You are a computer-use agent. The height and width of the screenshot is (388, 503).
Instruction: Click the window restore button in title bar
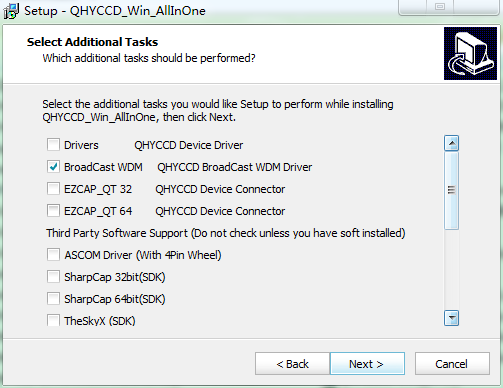440,7
